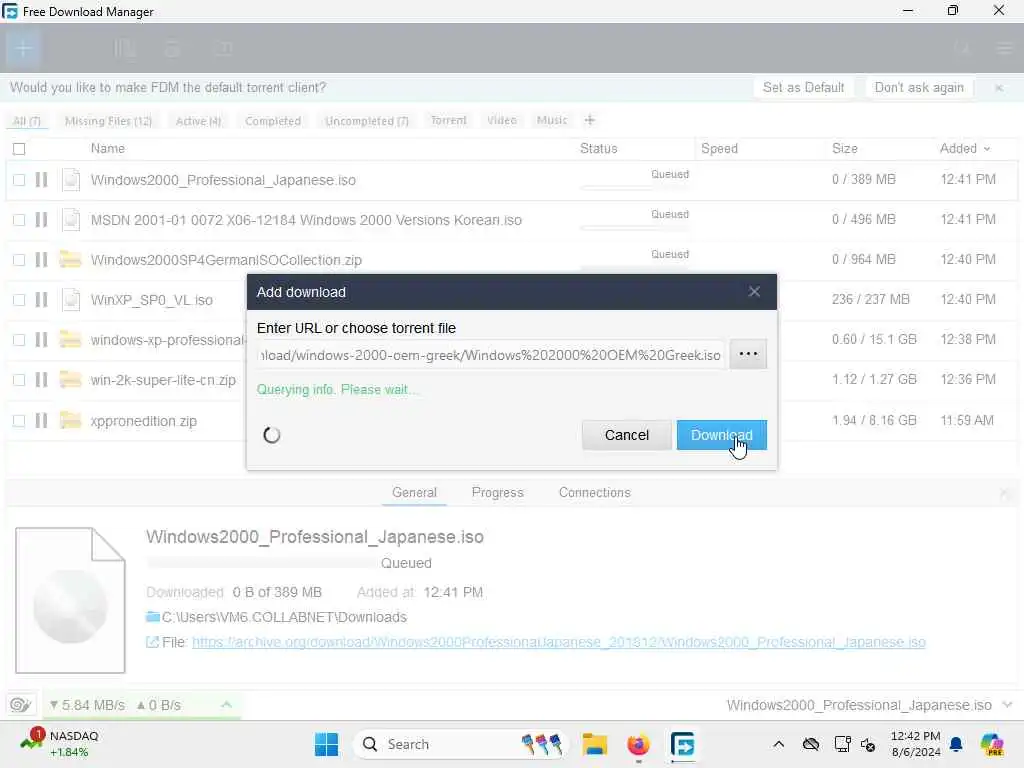Open Windows Start menu
1024x768 pixels.
tap(327, 744)
